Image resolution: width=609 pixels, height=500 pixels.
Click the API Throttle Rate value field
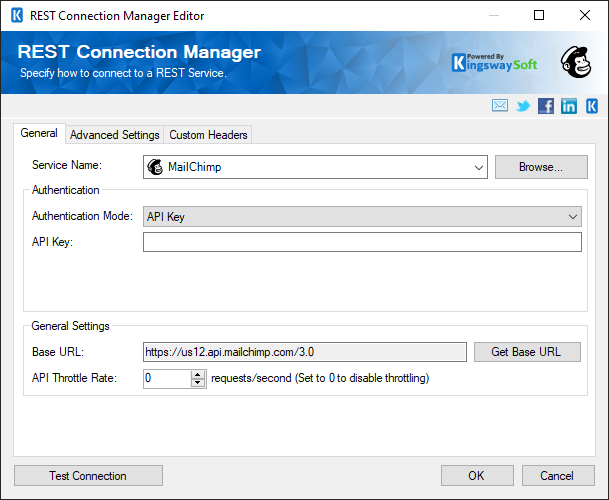click(167, 378)
